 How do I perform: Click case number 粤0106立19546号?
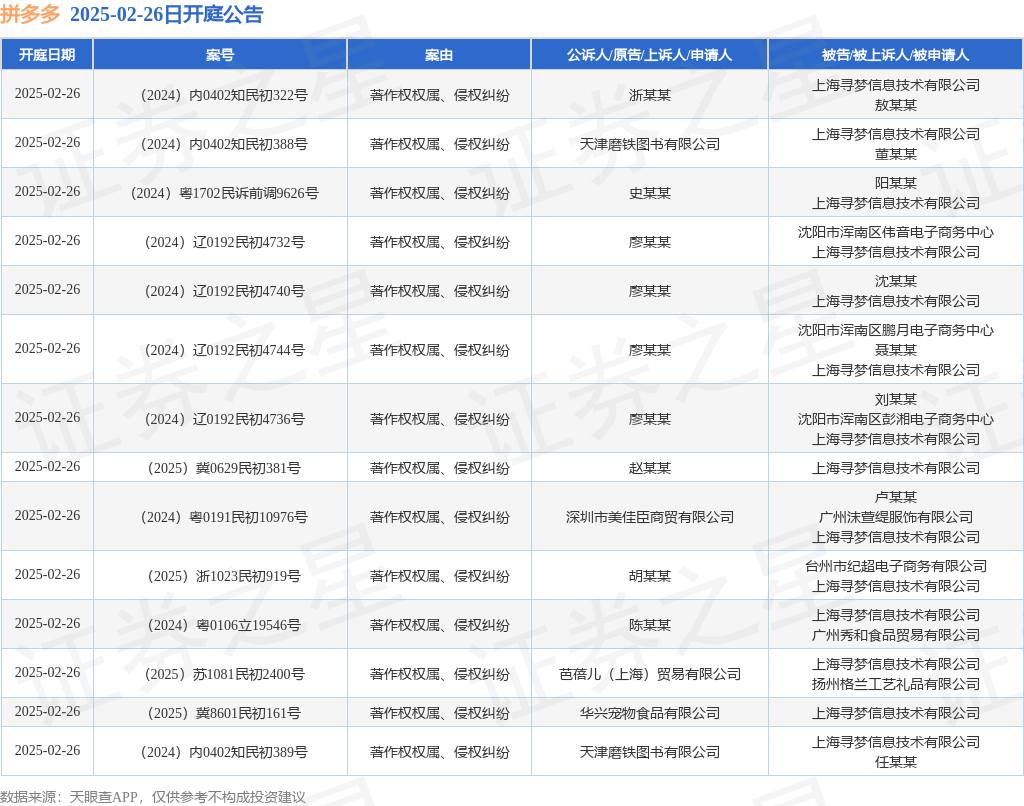click(x=224, y=624)
